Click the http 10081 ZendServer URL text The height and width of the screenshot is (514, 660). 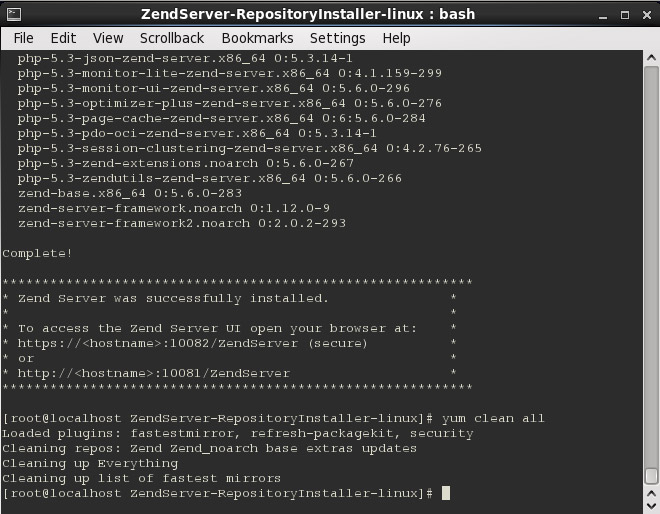[154, 373]
